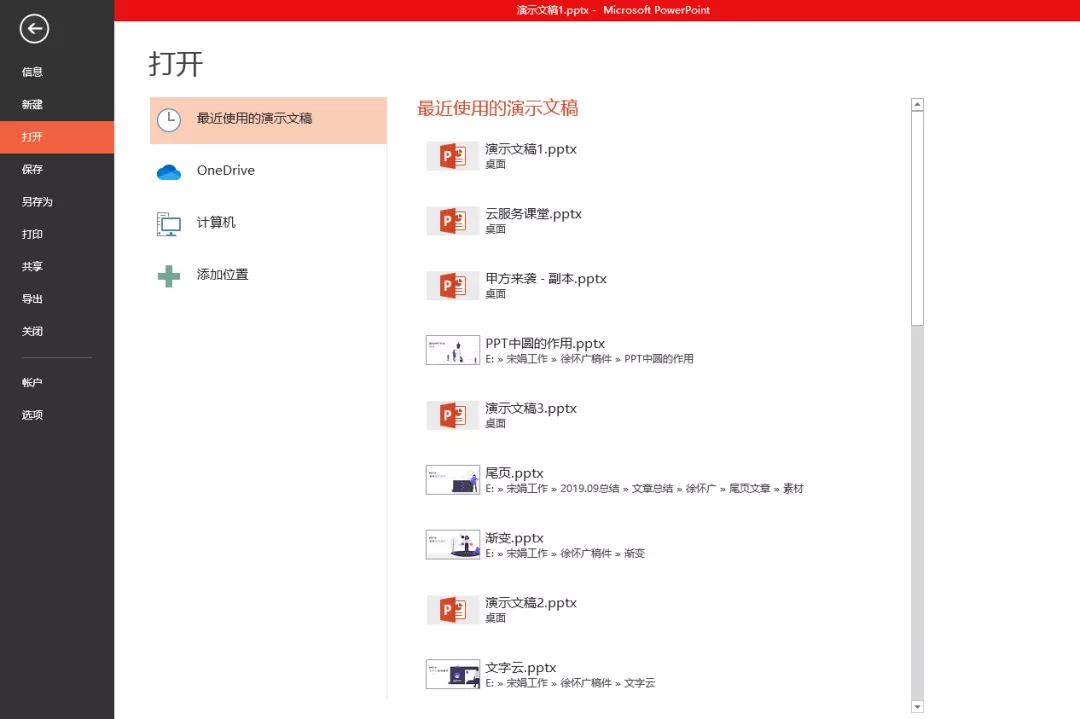Open recent file 演示文稿3.pptx
Image resolution: width=1080 pixels, height=719 pixels.
[x=531, y=408]
